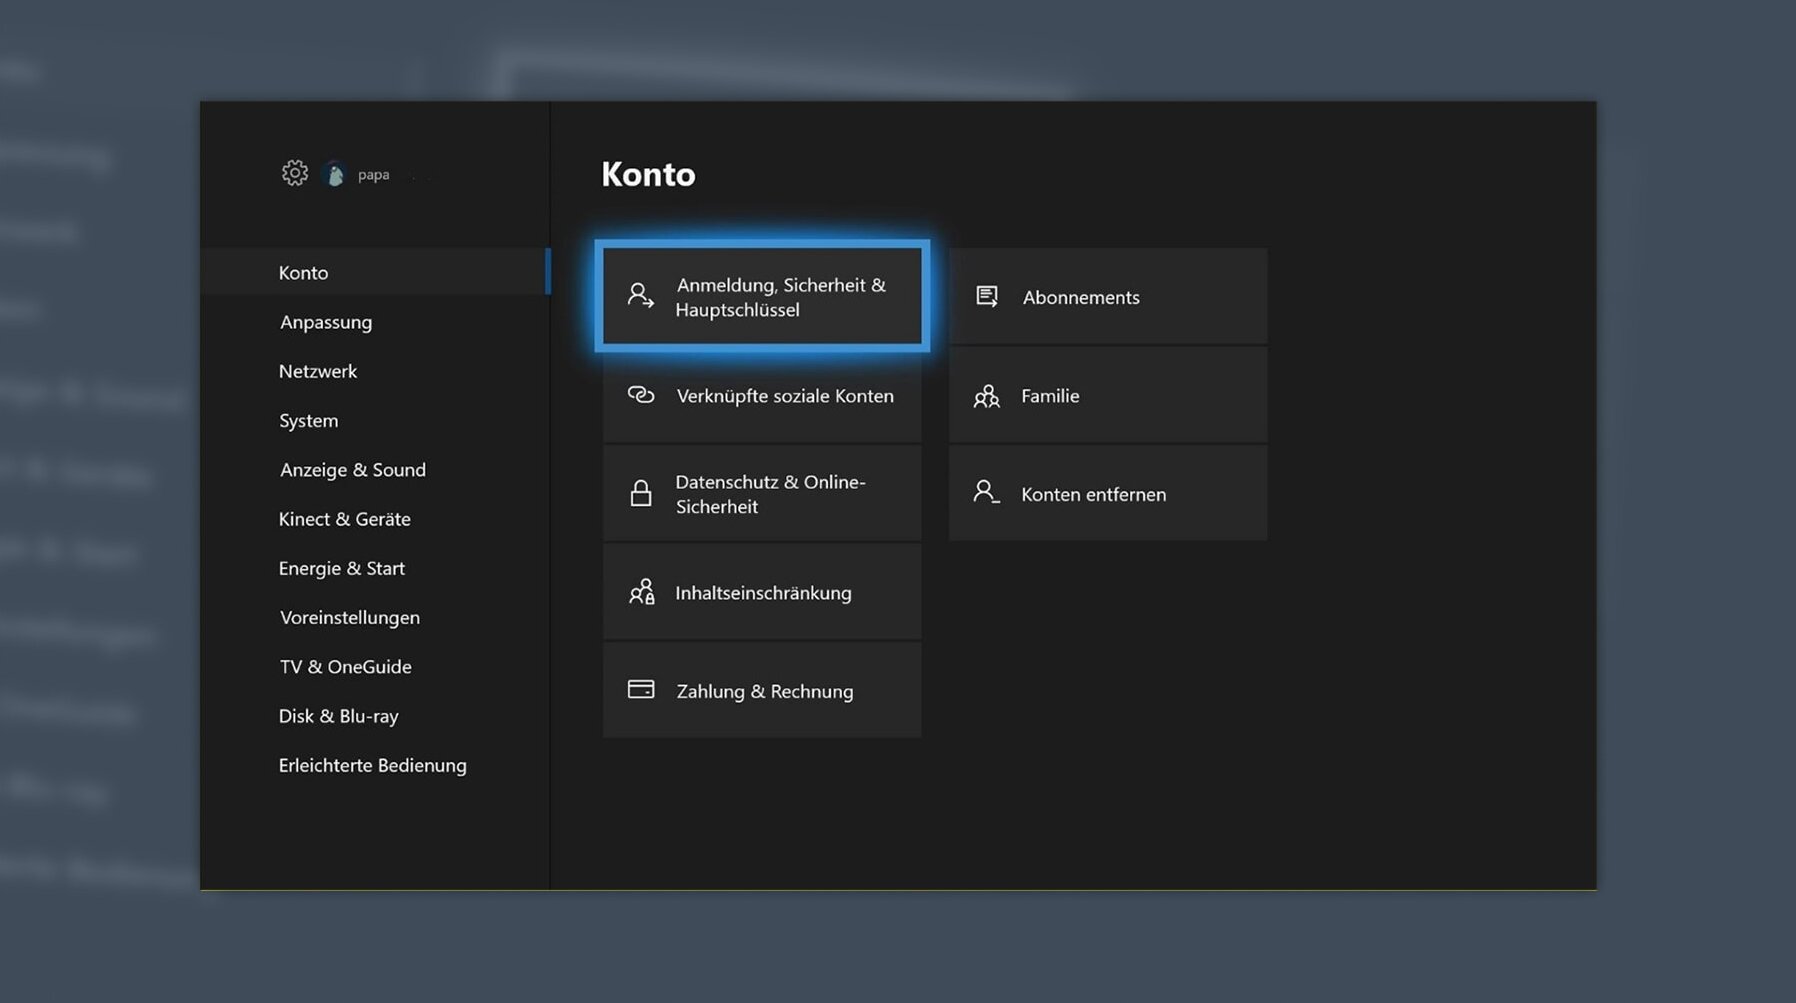Open TV & OneGuide settings
Image resolution: width=1796 pixels, height=1003 pixels.
point(345,667)
